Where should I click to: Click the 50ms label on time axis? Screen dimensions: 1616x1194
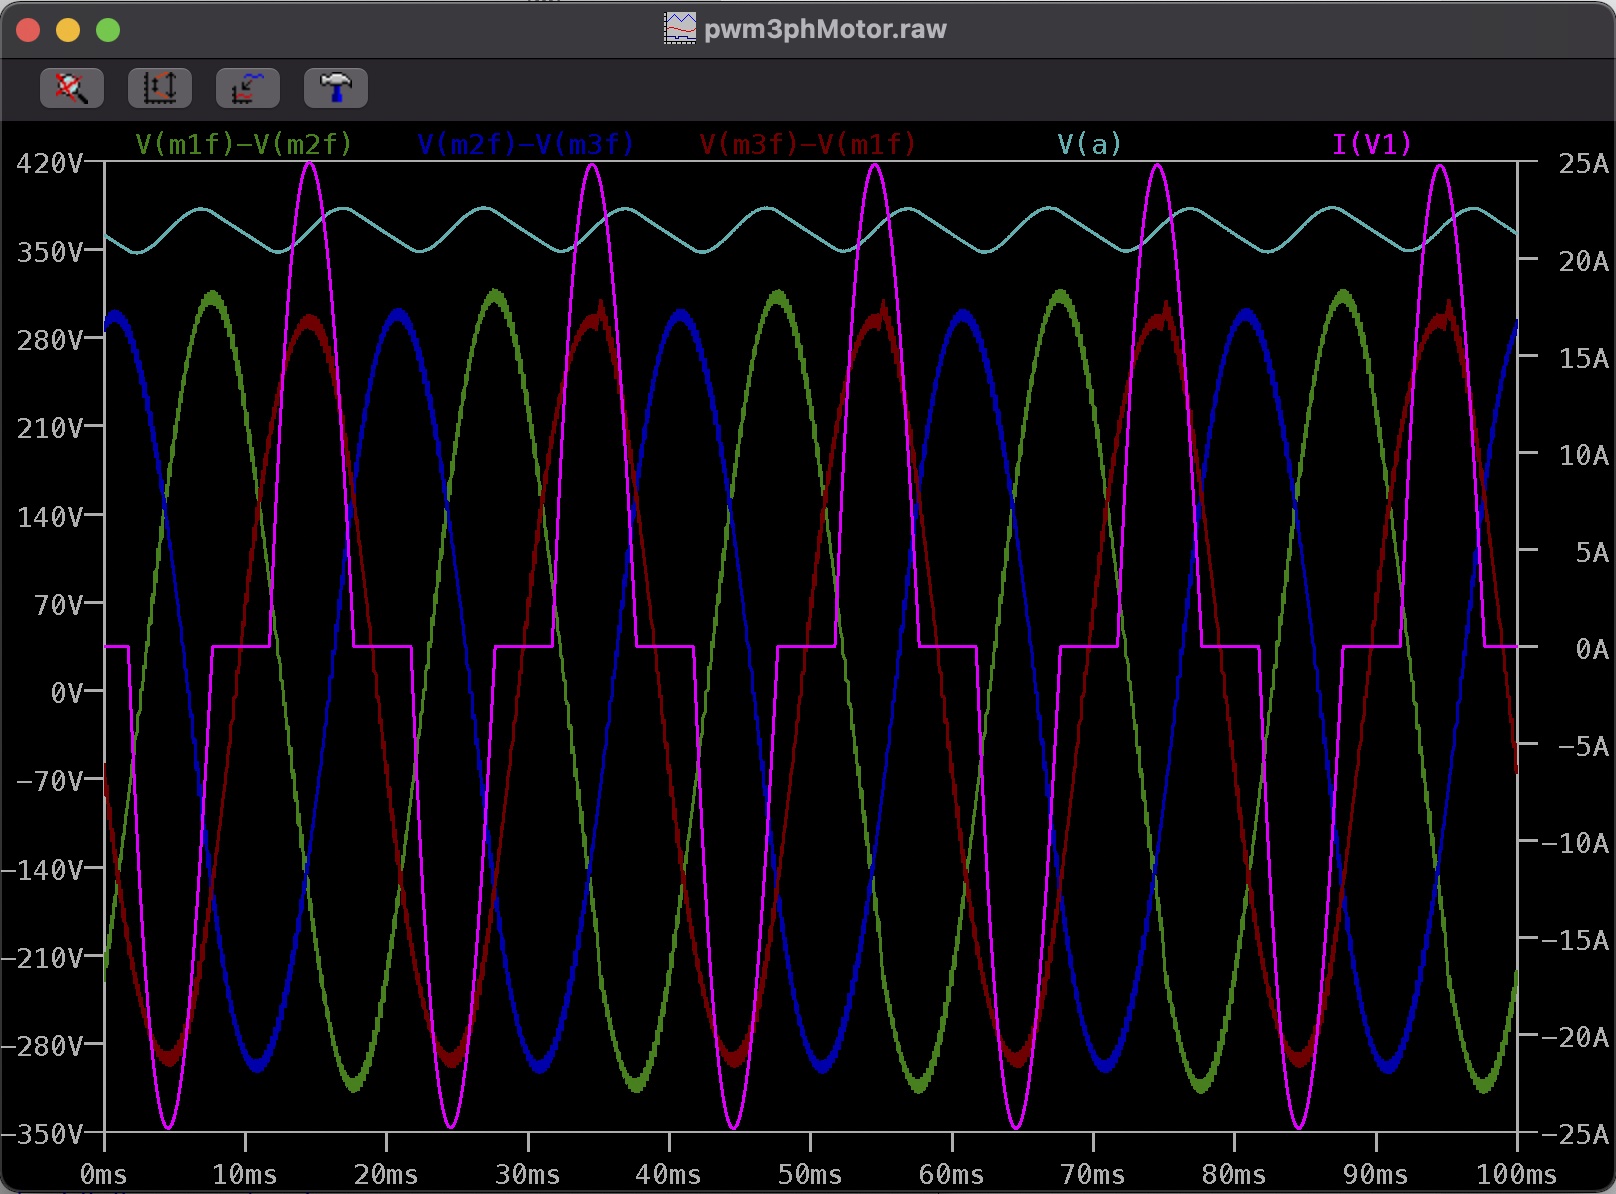pyautogui.click(x=810, y=1174)
